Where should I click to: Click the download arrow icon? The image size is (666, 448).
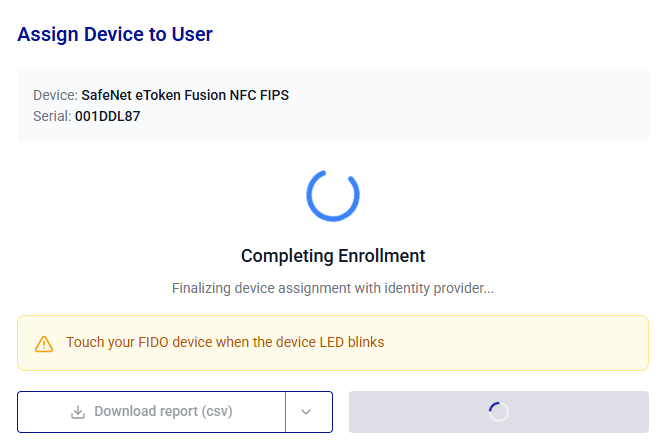click(x=78, y=411)
